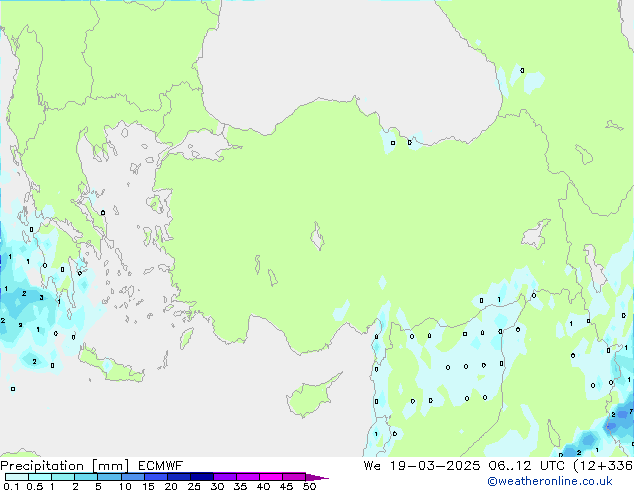Click the 30–35 mm purple legend swatch

coord(225,477)
